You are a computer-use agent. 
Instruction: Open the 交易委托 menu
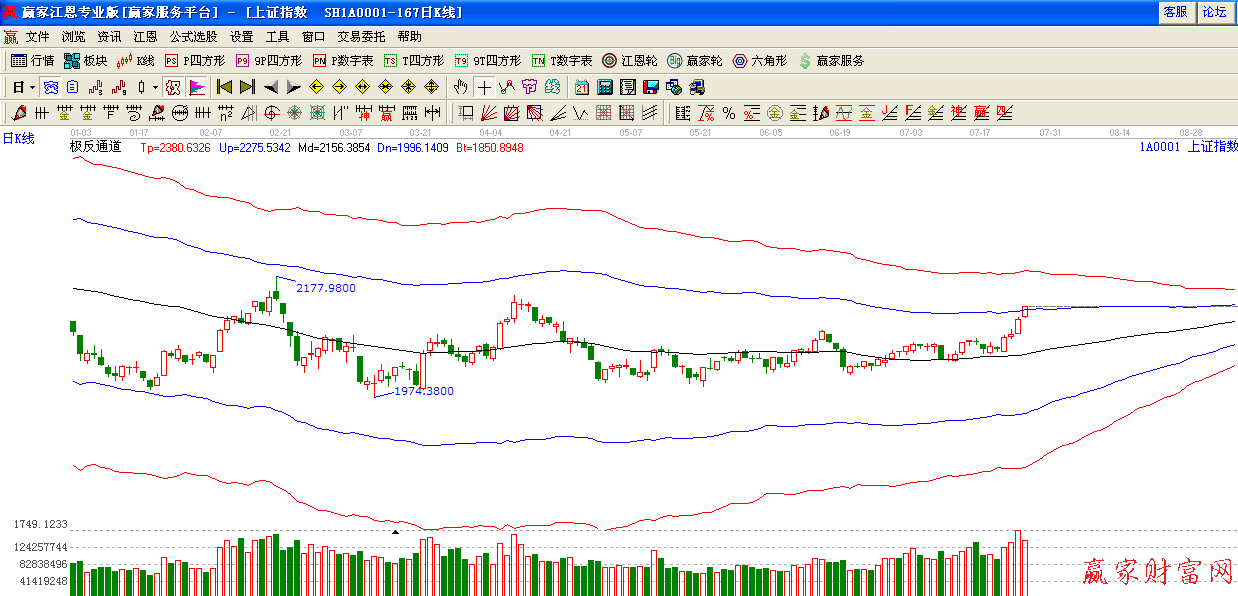coord(361,37)
